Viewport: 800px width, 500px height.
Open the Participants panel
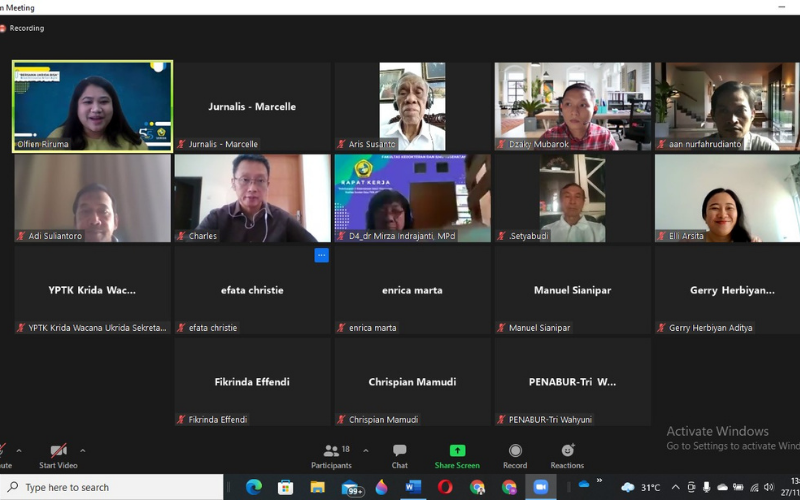tap(332, 456)
